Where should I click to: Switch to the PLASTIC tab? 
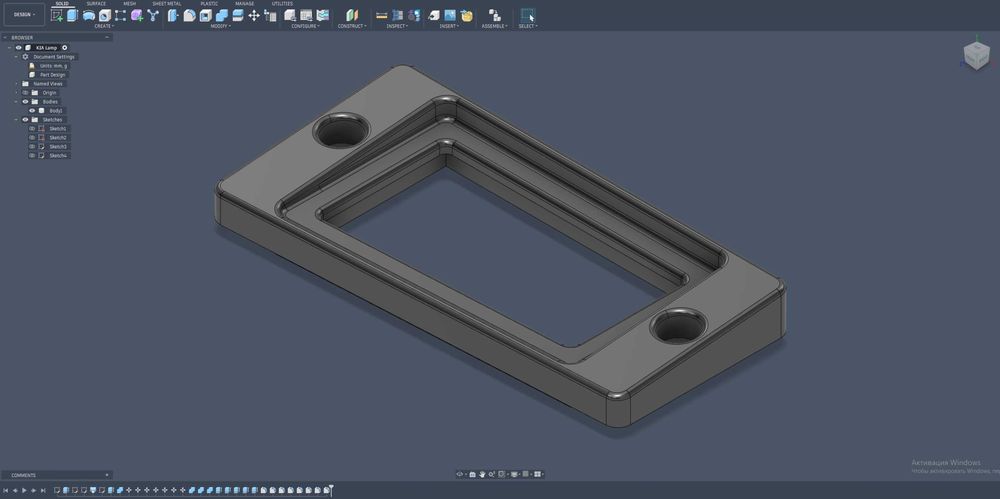[x=209, y=3]
